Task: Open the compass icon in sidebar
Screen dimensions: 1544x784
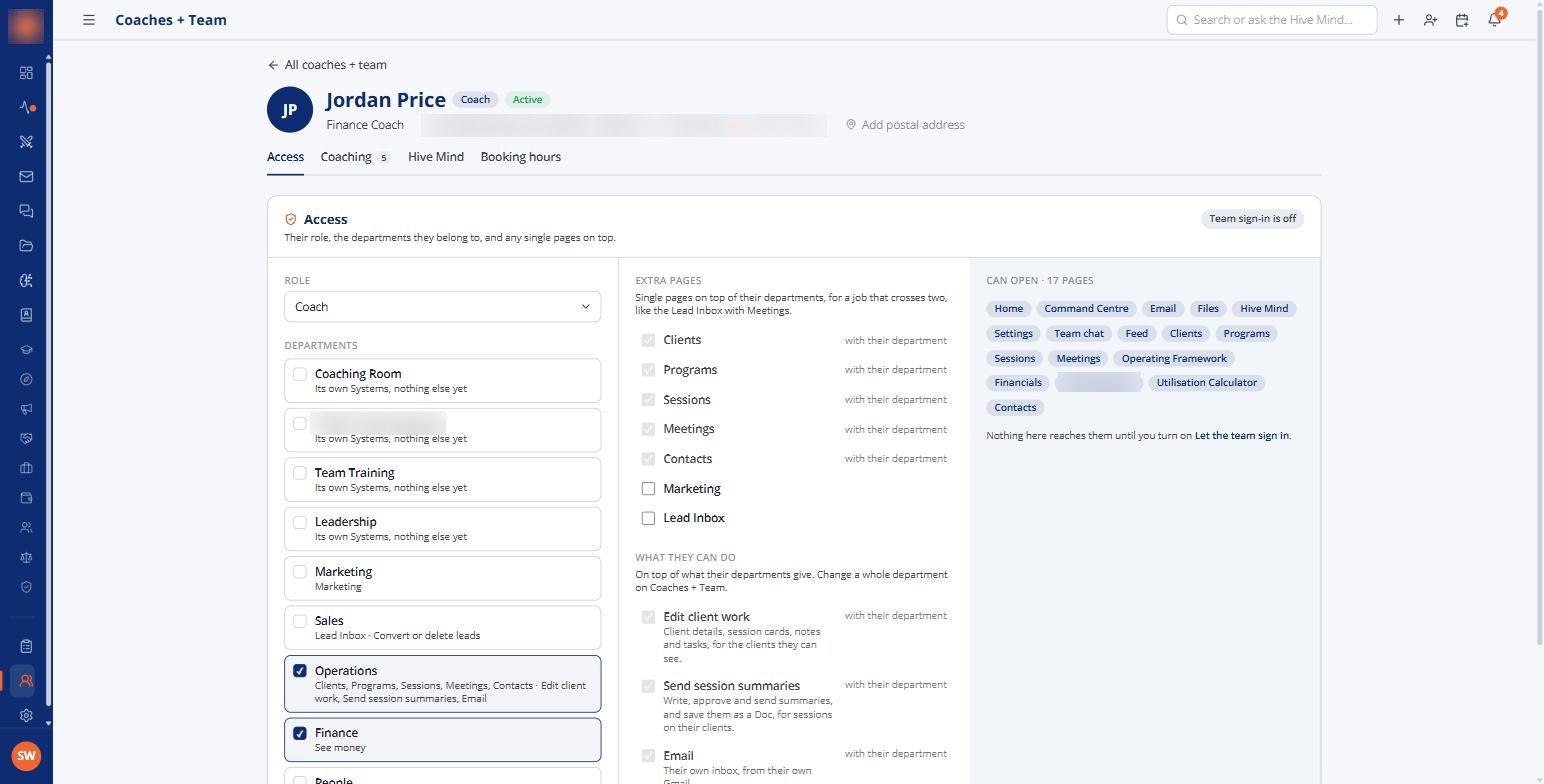Action: [x=26, y=379]
